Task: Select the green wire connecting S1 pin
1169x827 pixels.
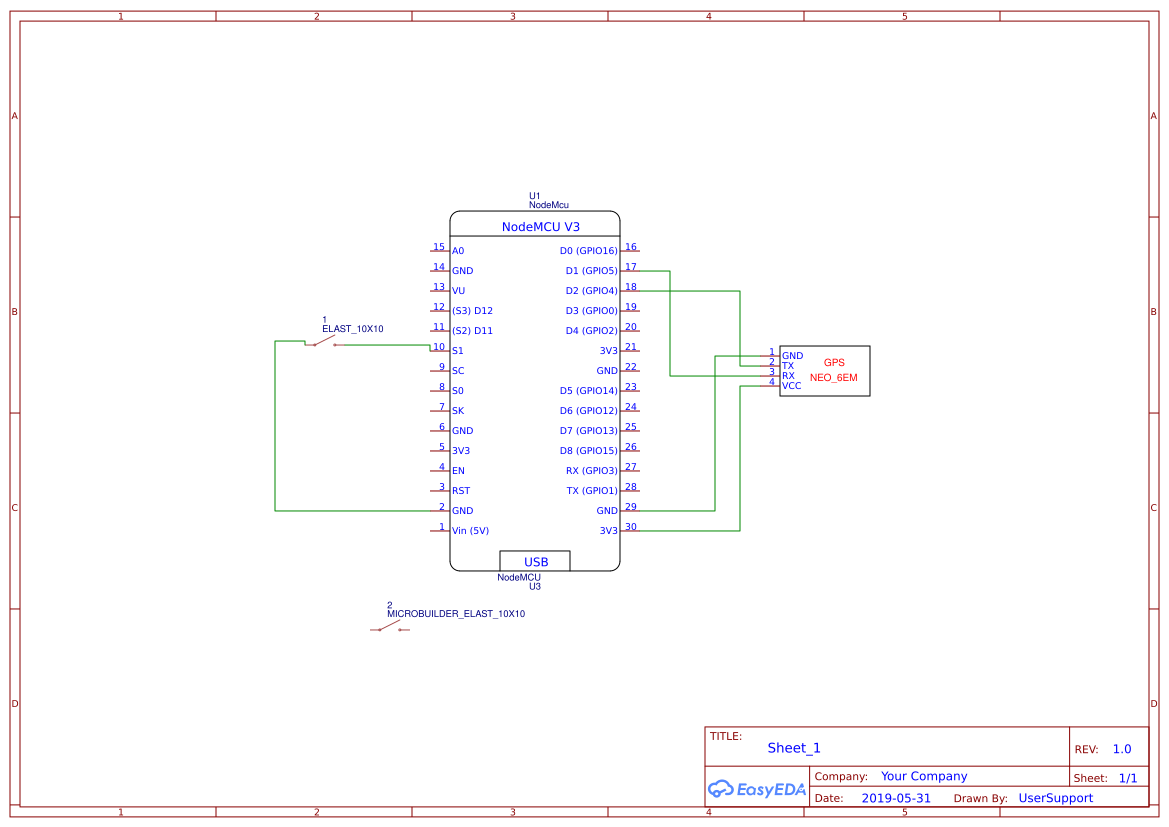Action: pyautogui.click(x=390, y=346)
